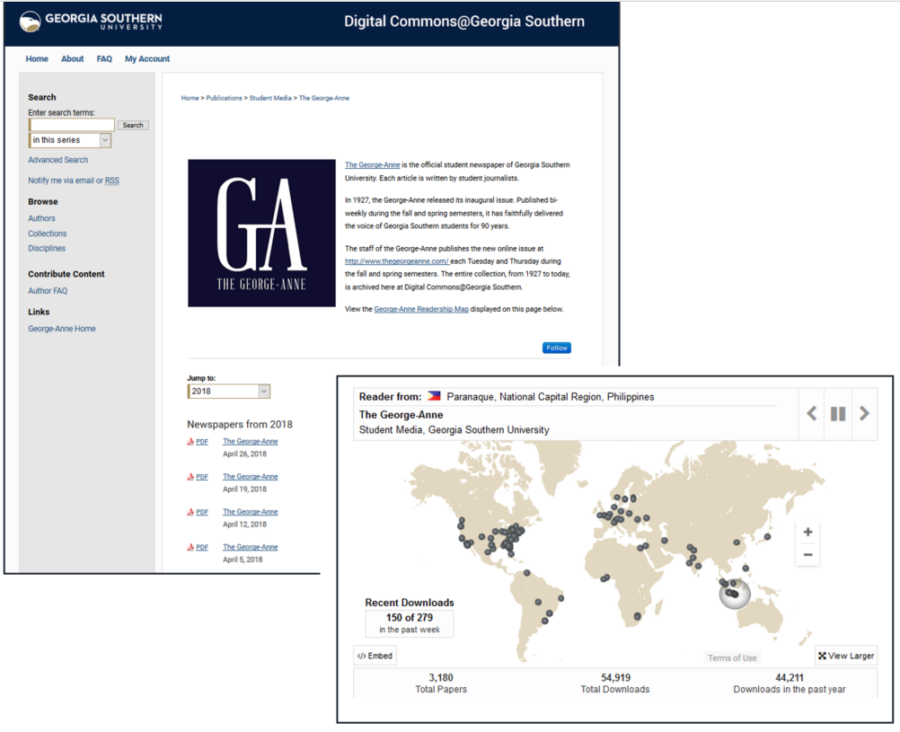Browse by Authors link
Viewport: 900px width, 732px height.
(41, 218)
